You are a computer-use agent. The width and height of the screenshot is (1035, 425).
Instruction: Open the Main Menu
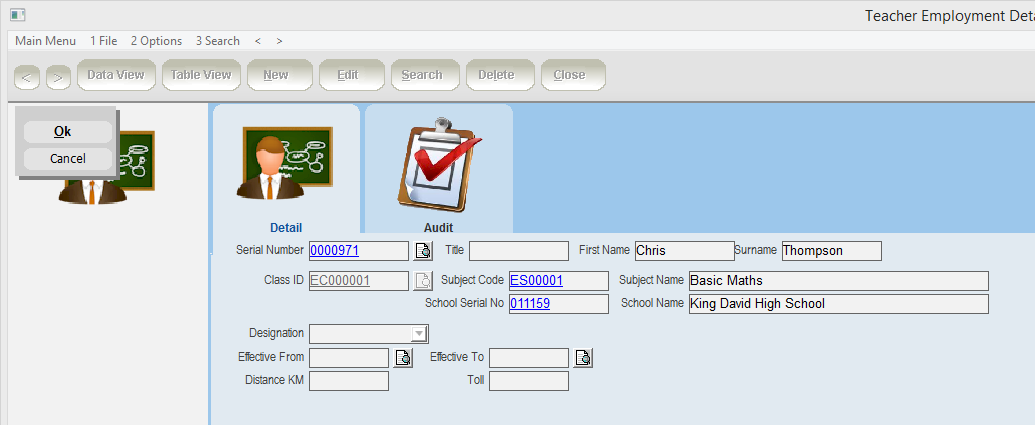click(45, 41)
